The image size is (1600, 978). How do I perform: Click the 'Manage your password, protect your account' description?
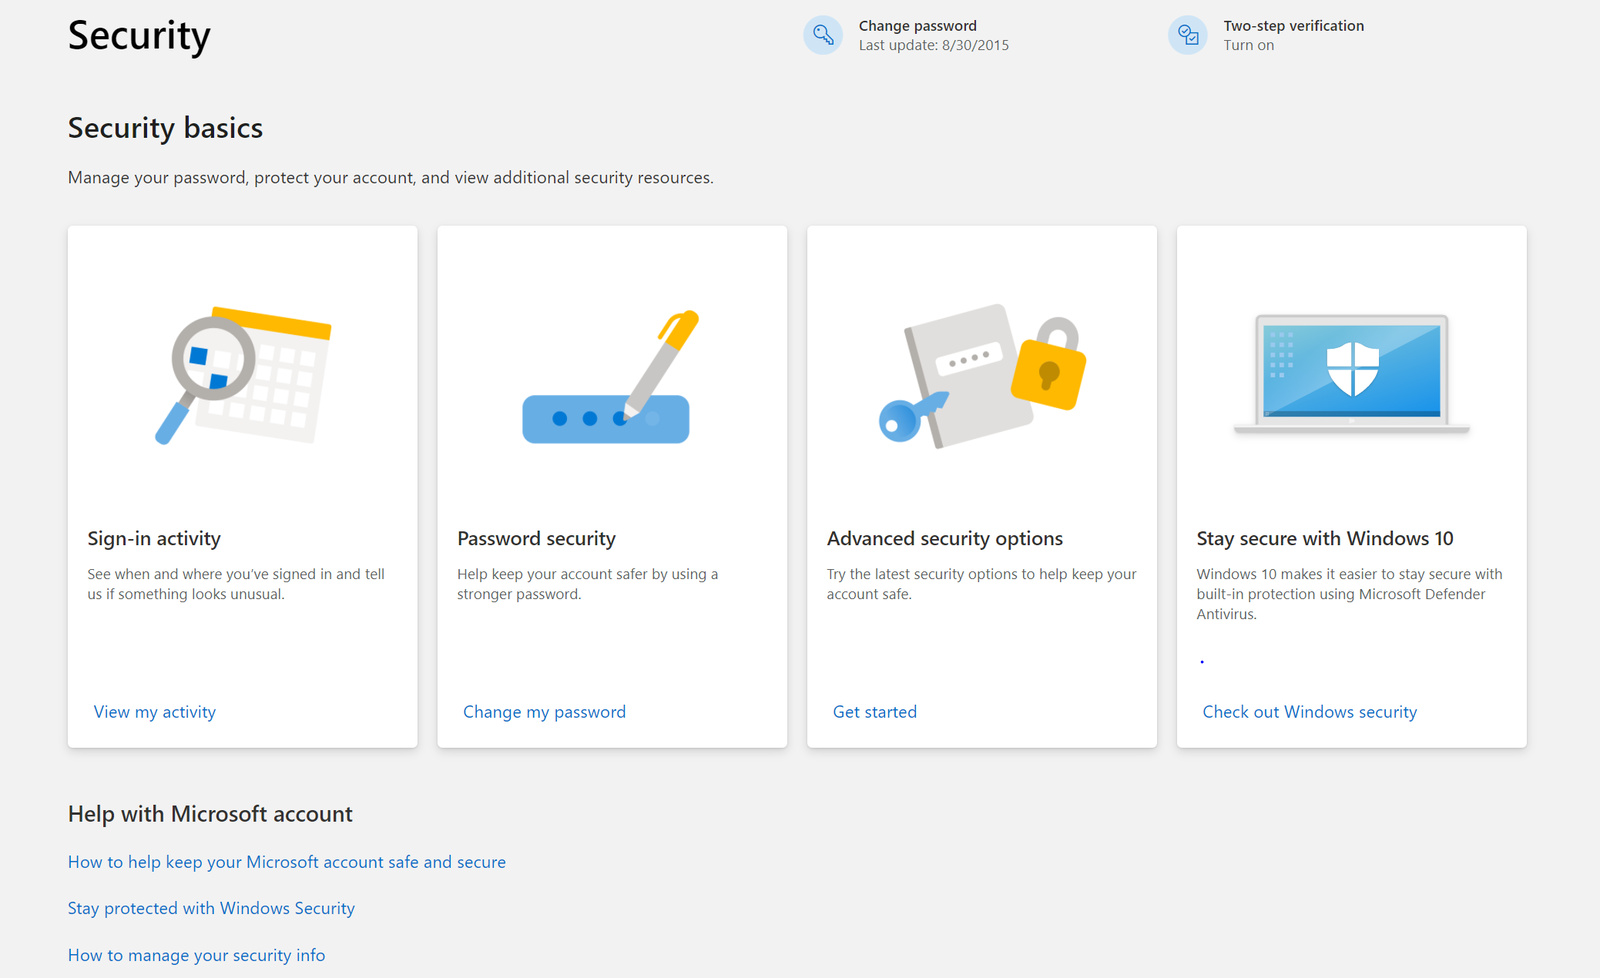(x=390, y=178)
